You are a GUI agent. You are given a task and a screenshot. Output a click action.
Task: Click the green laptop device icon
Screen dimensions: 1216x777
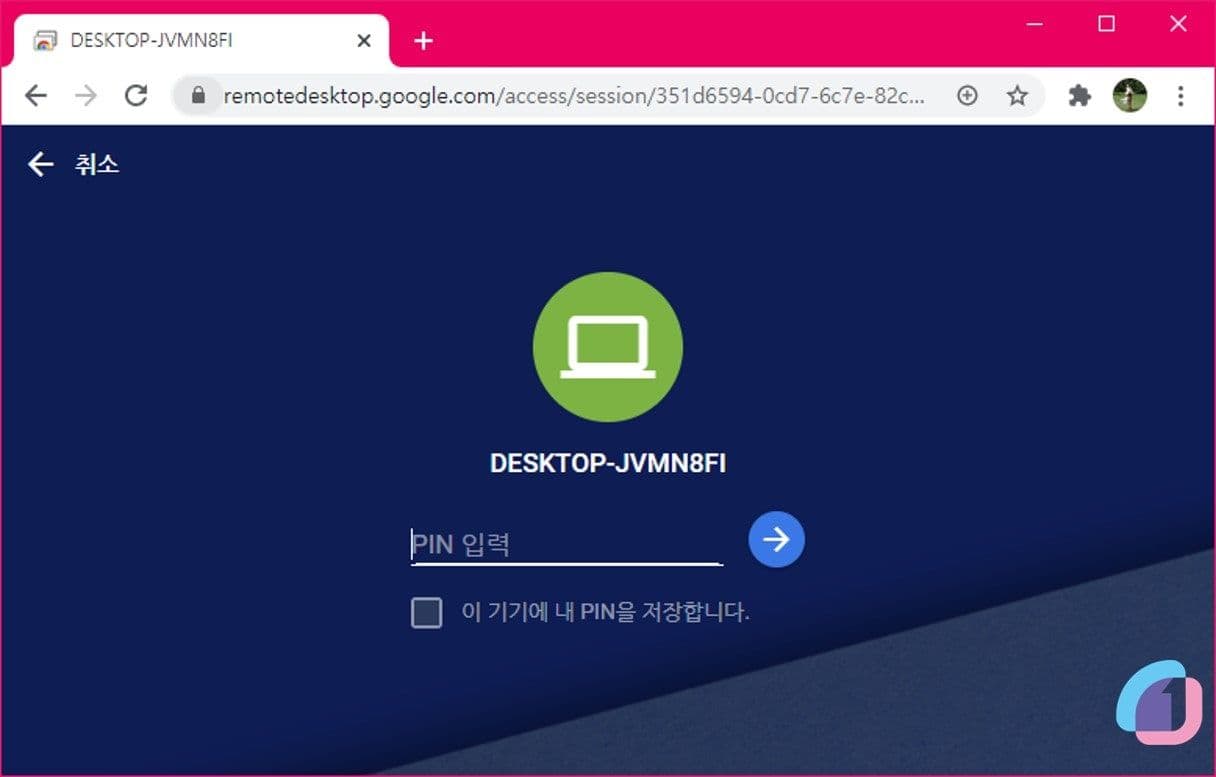coord(608,347)
